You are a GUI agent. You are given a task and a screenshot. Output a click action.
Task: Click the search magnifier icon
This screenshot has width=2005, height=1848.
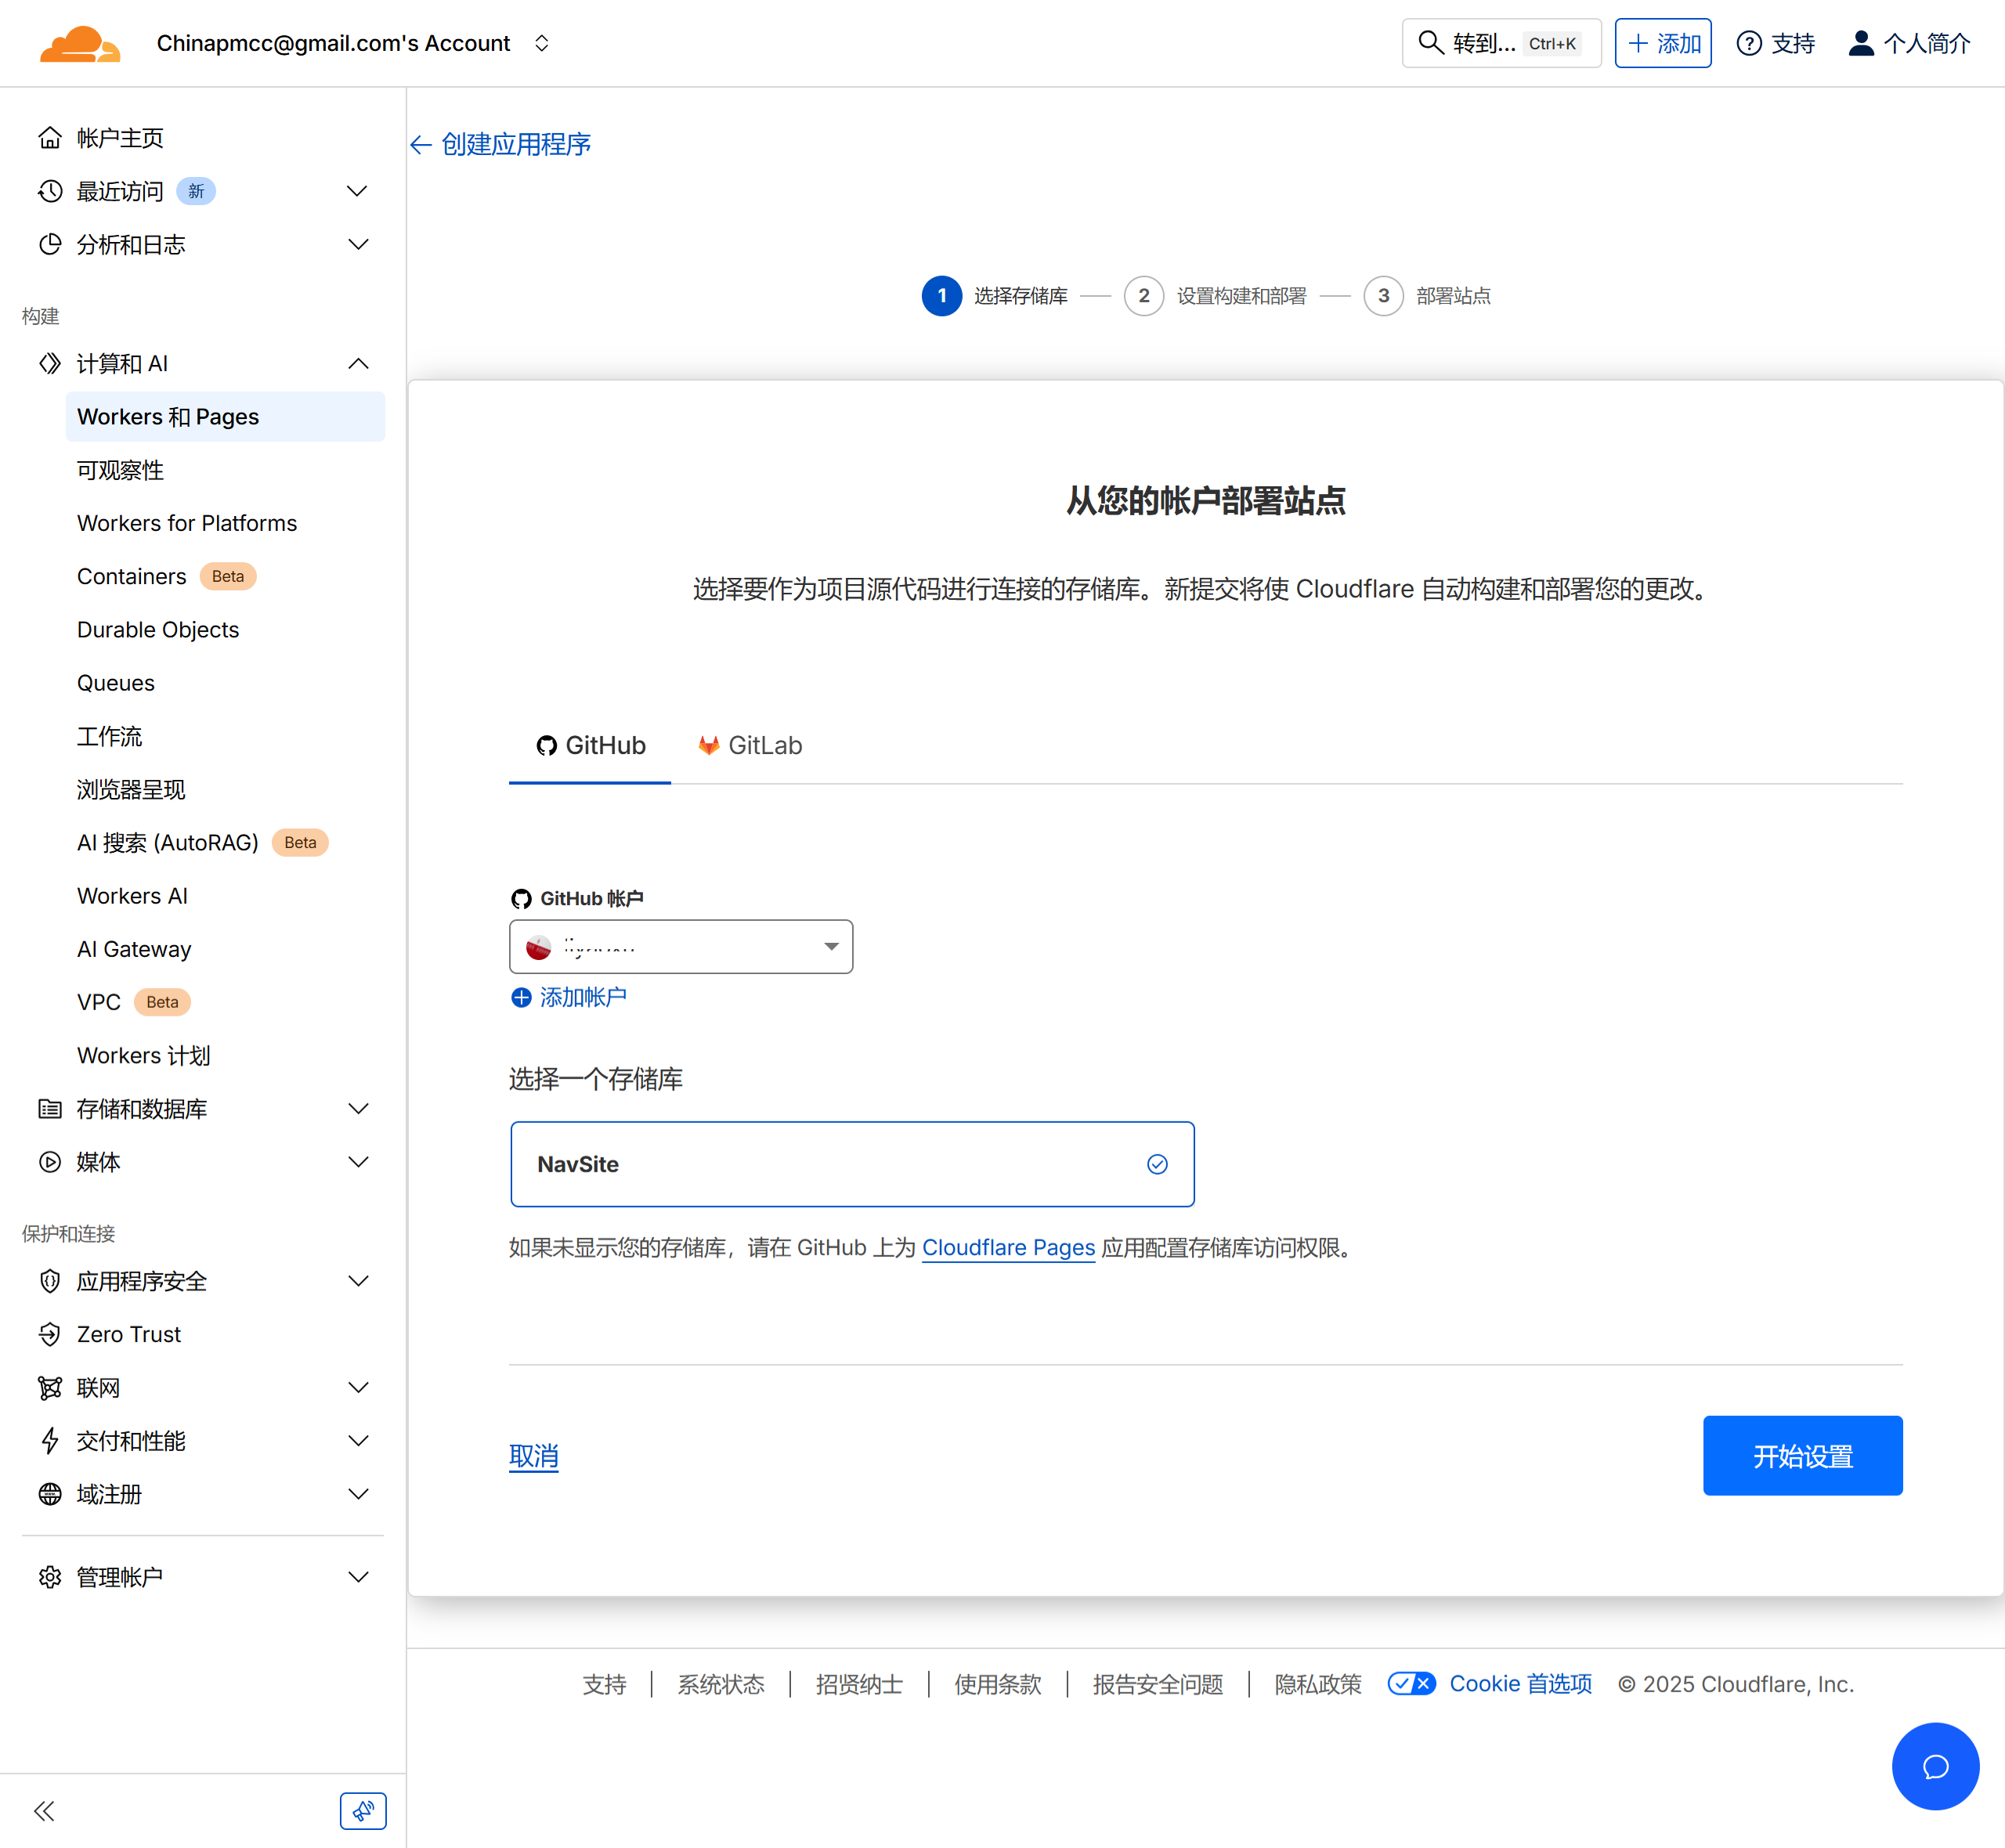(x=1431, y=43)
